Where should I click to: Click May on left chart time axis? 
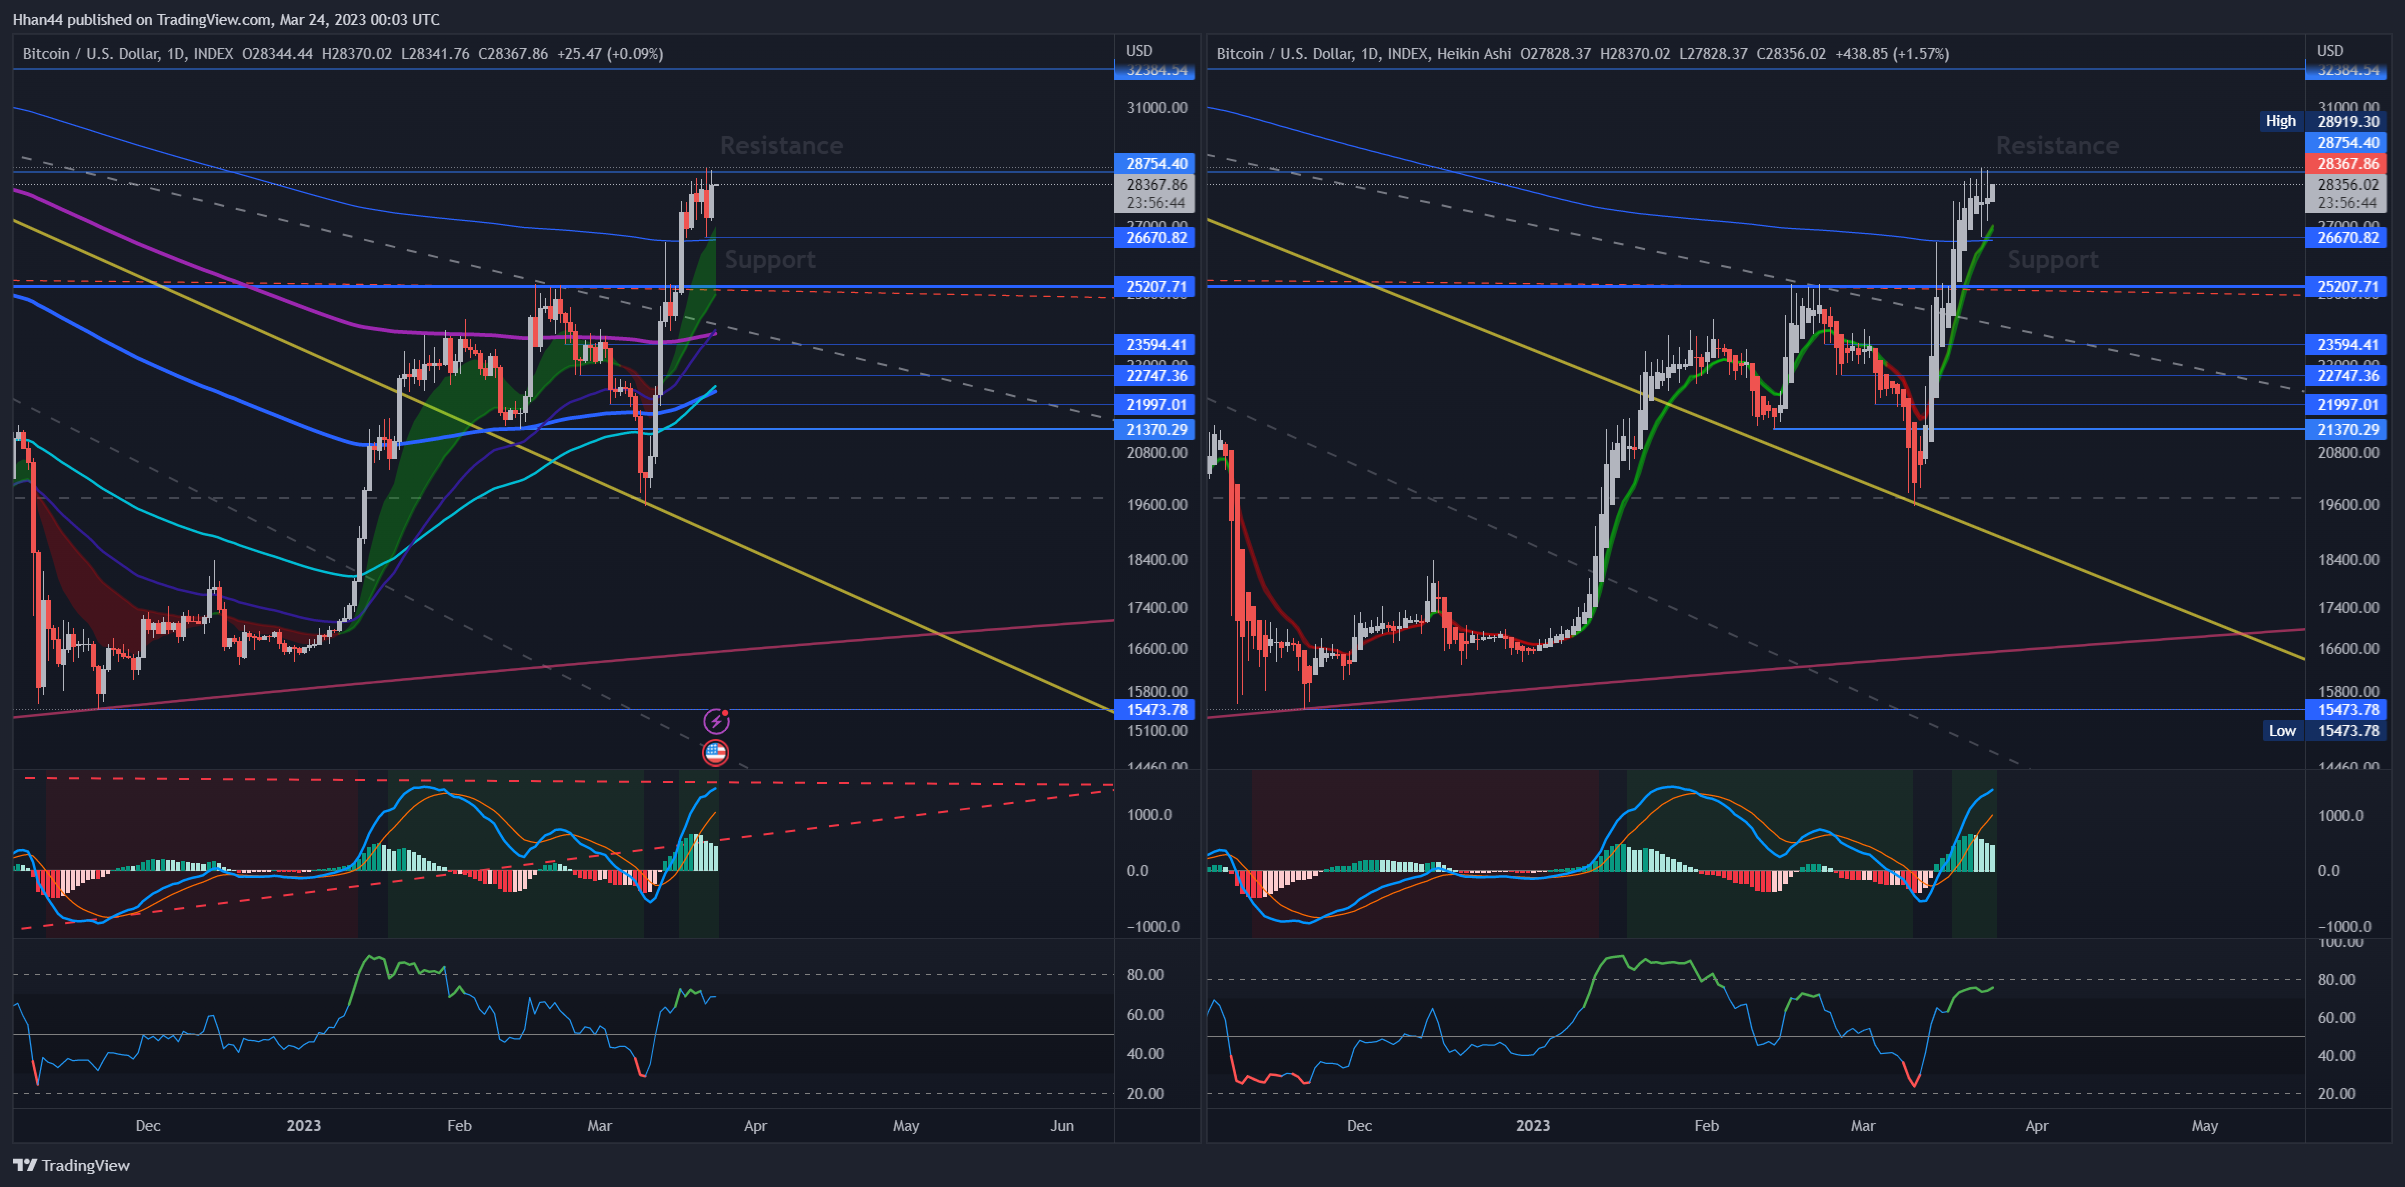click(906, 1126)
